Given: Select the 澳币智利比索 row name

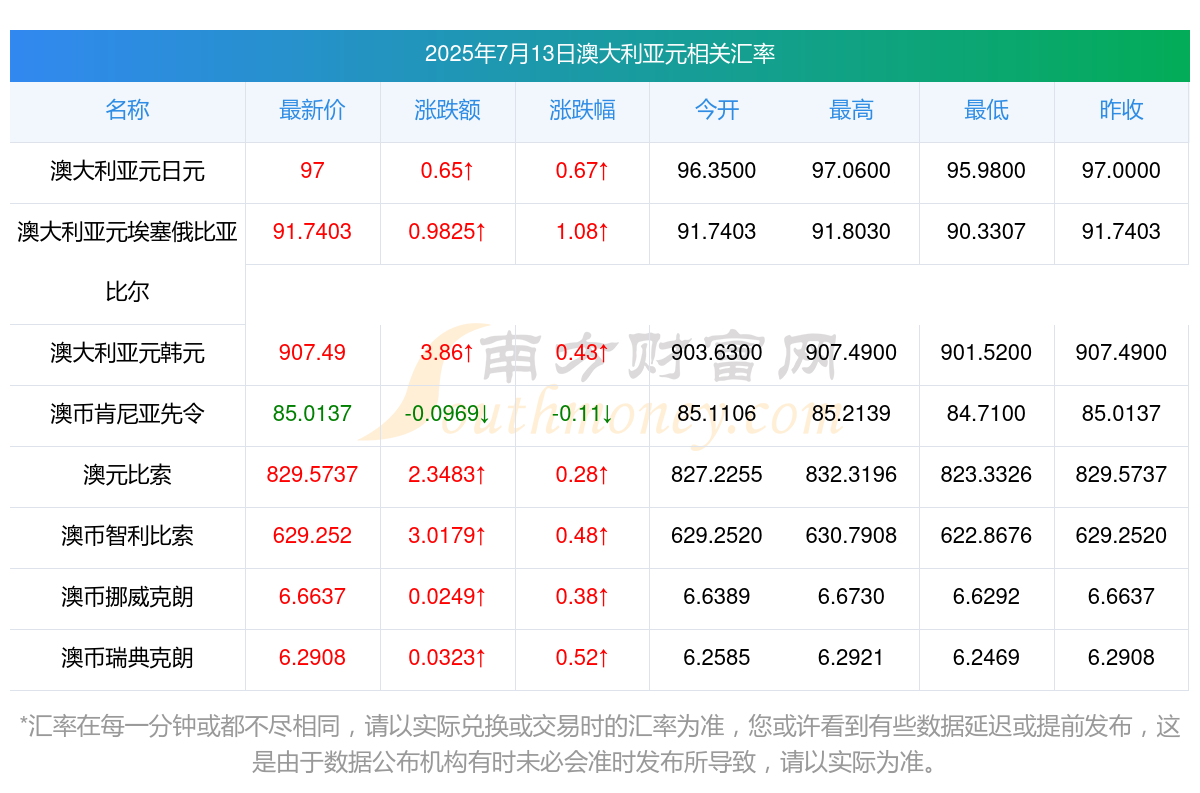Looking at the screenshot, I should (x=127, y=536).
